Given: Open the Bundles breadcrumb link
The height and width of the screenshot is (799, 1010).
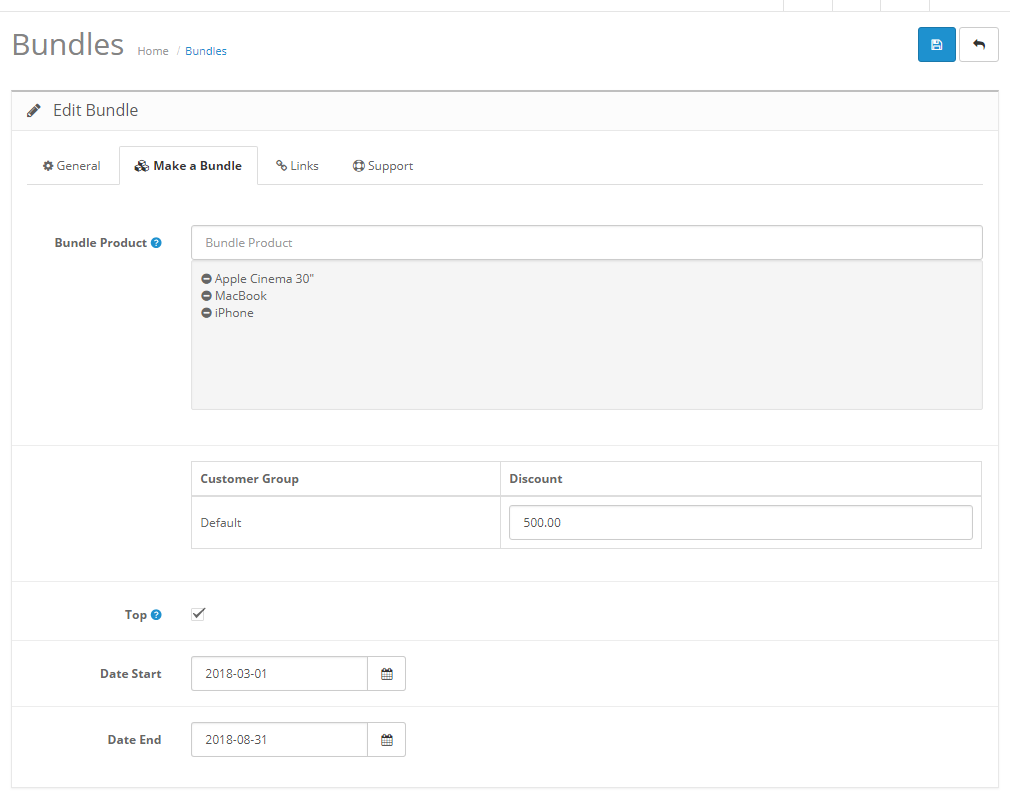Looking at the screenshot, I should click(x=205, y=51).
